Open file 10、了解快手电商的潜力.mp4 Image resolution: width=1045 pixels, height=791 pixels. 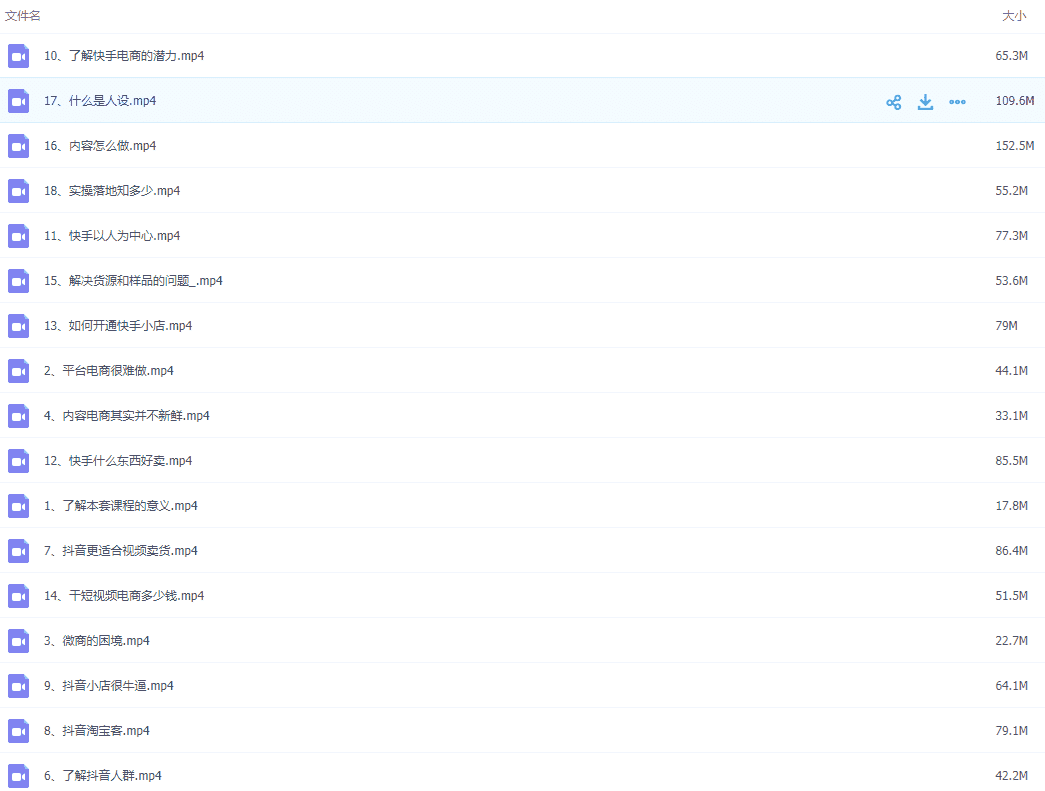pos(124,56)
